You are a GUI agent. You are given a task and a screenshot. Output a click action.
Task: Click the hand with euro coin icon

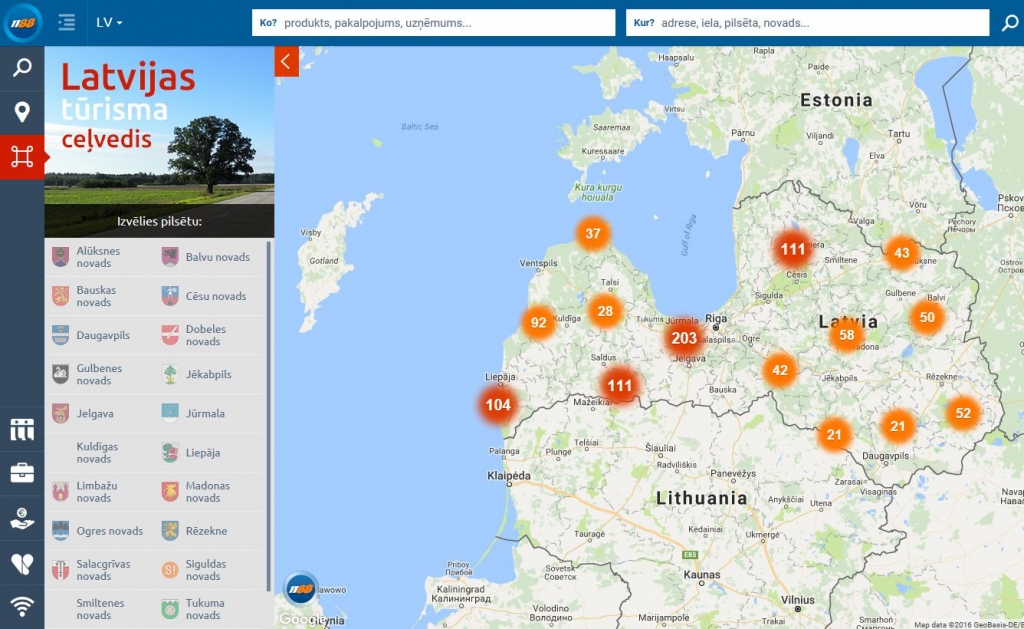pos(22,518)
